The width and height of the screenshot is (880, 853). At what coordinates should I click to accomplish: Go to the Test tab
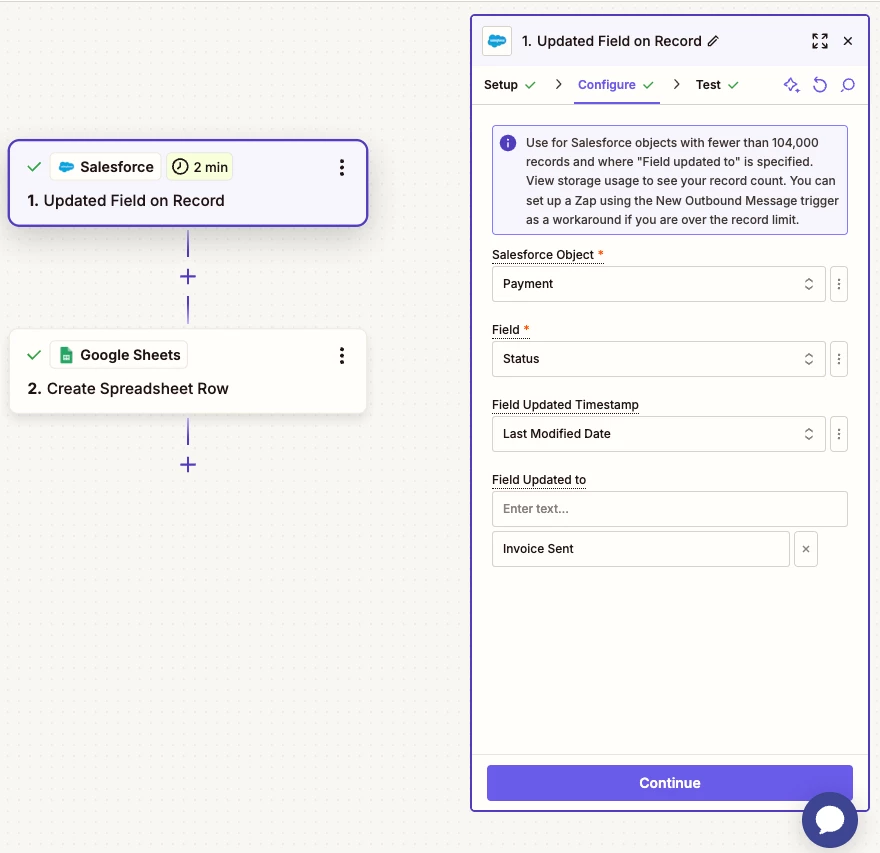pyautogui.click(x=717, y=85)
